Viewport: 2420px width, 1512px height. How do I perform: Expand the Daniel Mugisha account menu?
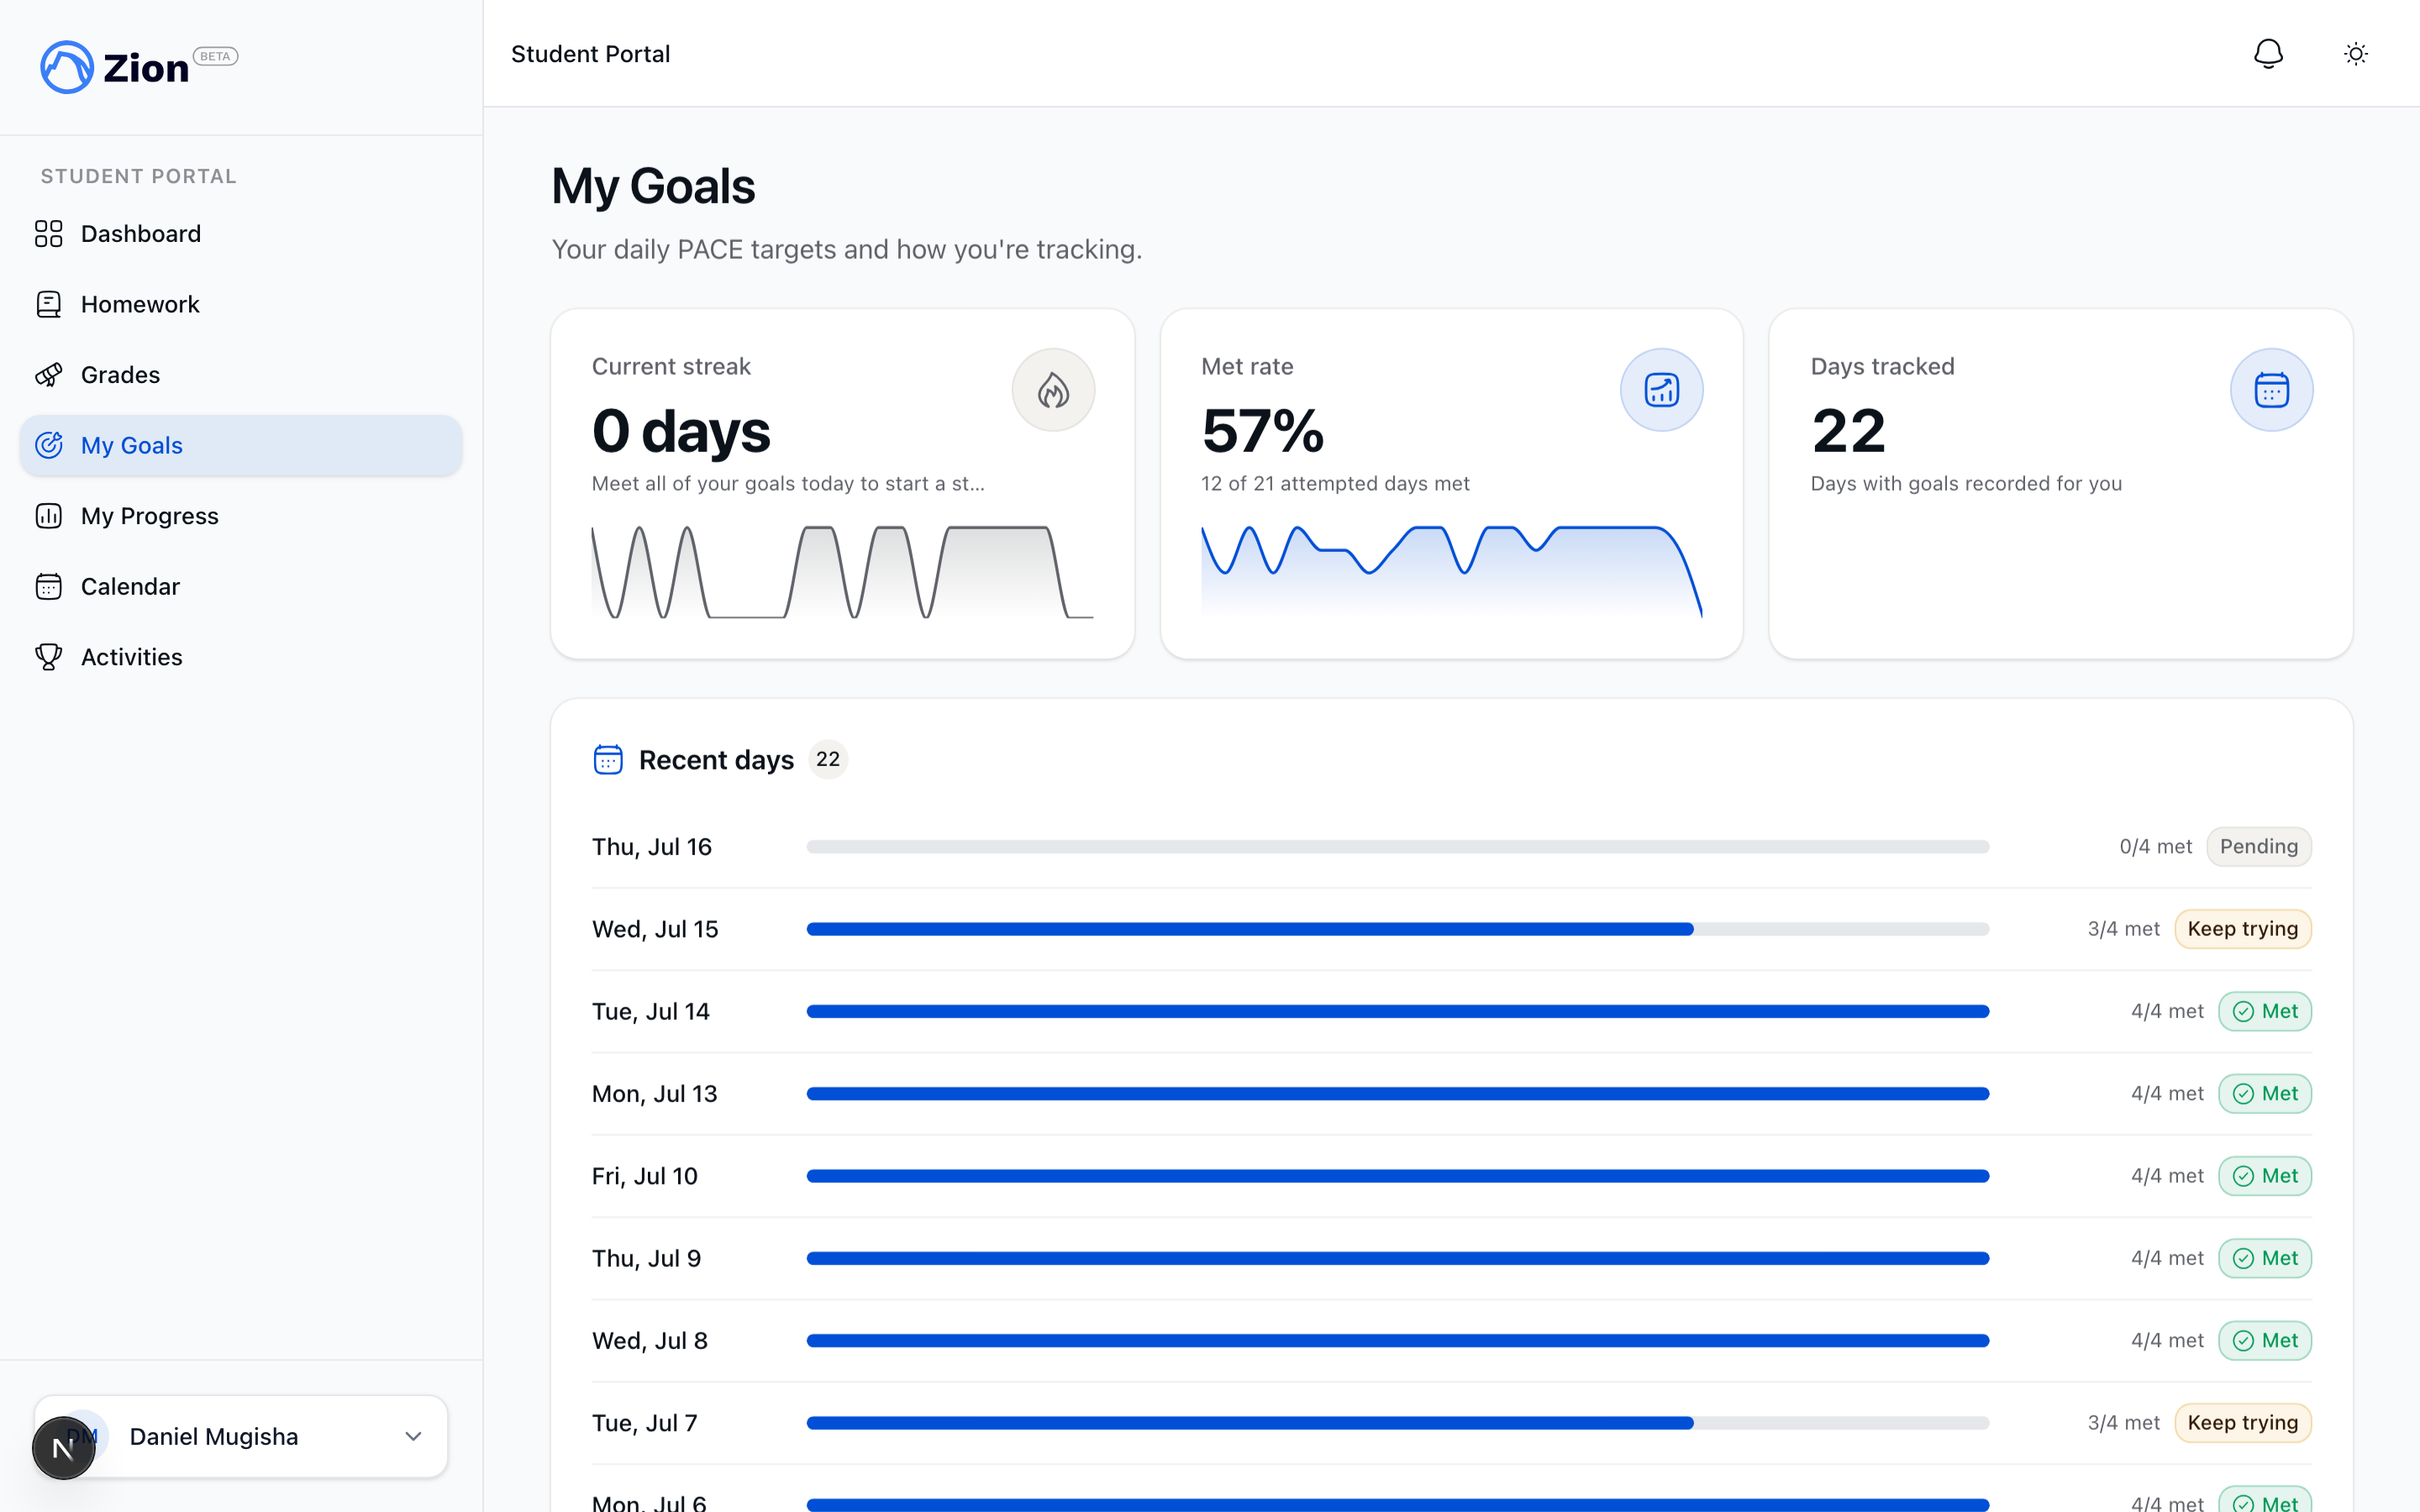pos(241,1437)
